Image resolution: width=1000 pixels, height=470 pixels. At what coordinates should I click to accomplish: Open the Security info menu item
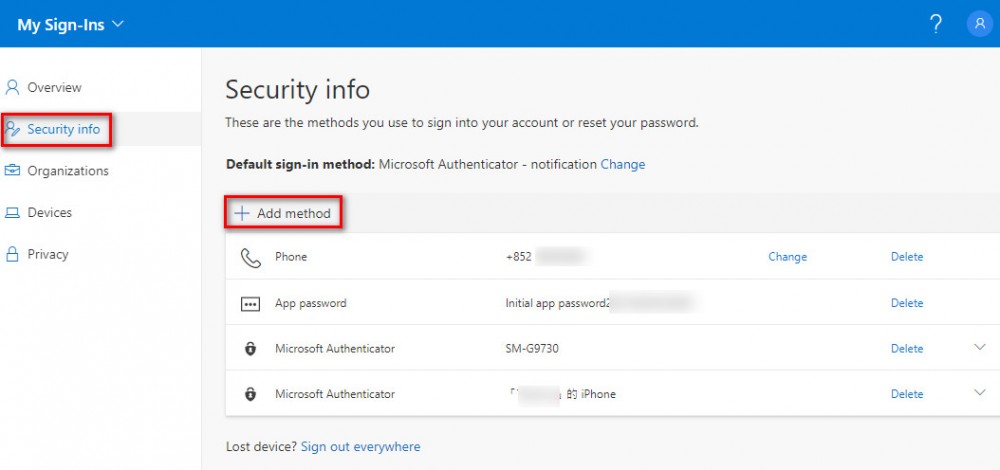[x=63, y=129]
